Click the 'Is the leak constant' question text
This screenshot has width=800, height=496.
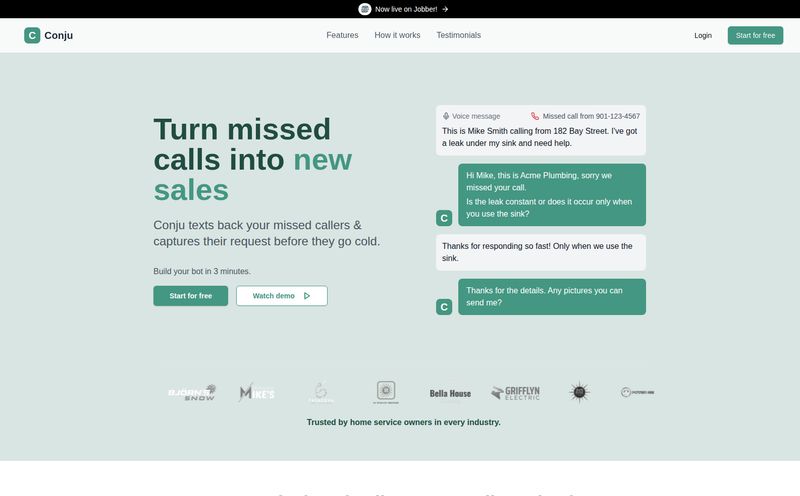click(549, 208)
